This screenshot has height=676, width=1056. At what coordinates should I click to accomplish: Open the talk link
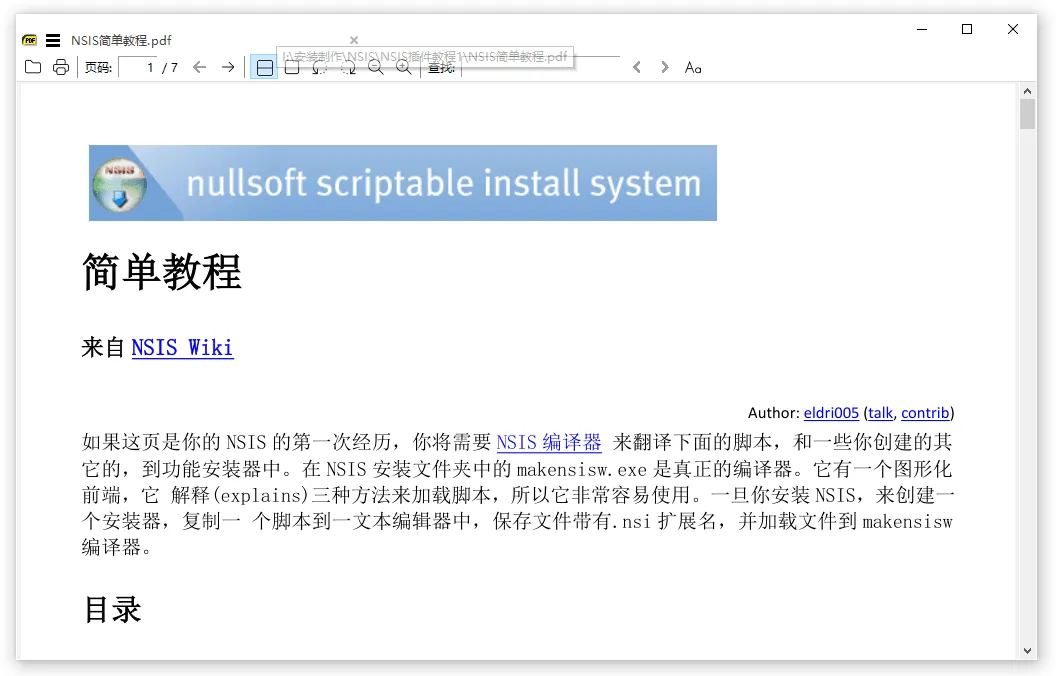pyautogui.click(x=880, y=413)
